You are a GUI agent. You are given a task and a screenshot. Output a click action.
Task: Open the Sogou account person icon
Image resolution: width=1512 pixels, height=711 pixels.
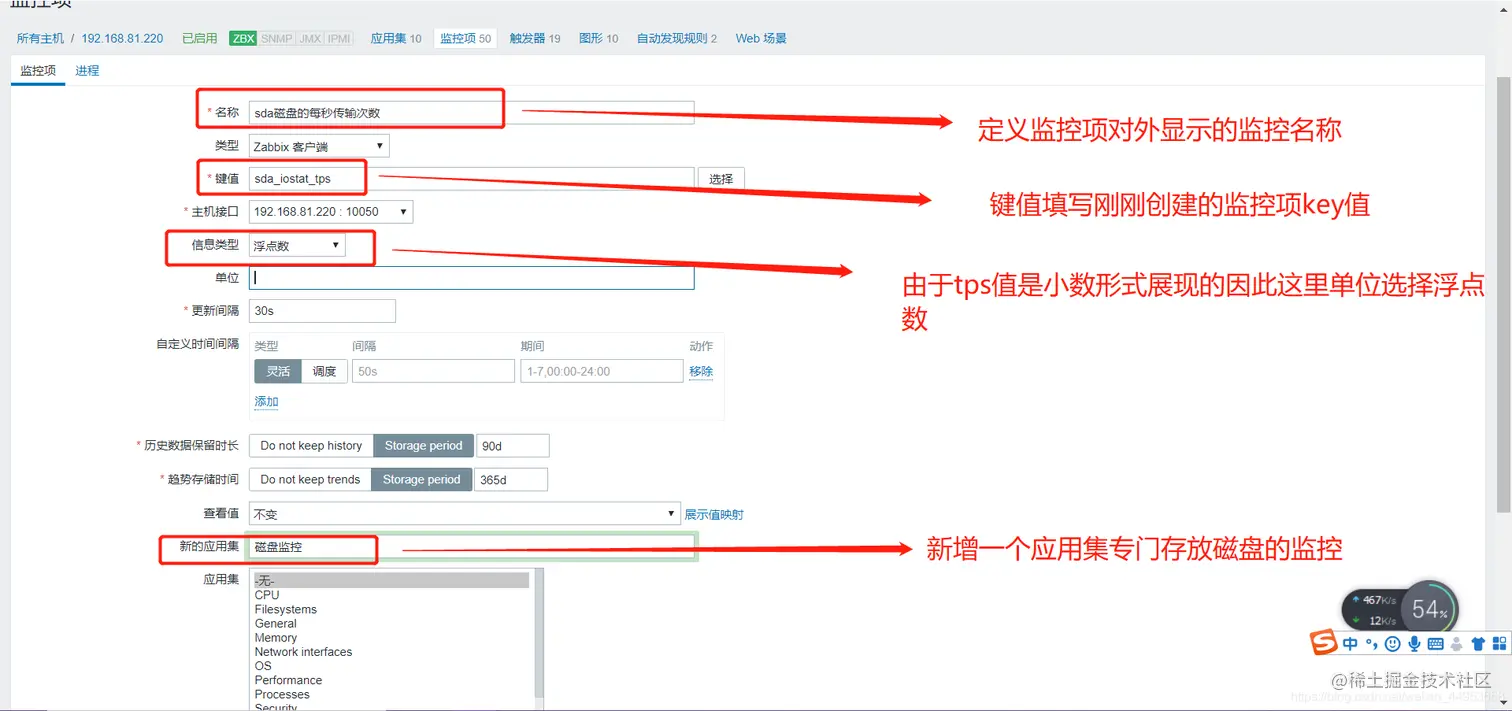1456,643
